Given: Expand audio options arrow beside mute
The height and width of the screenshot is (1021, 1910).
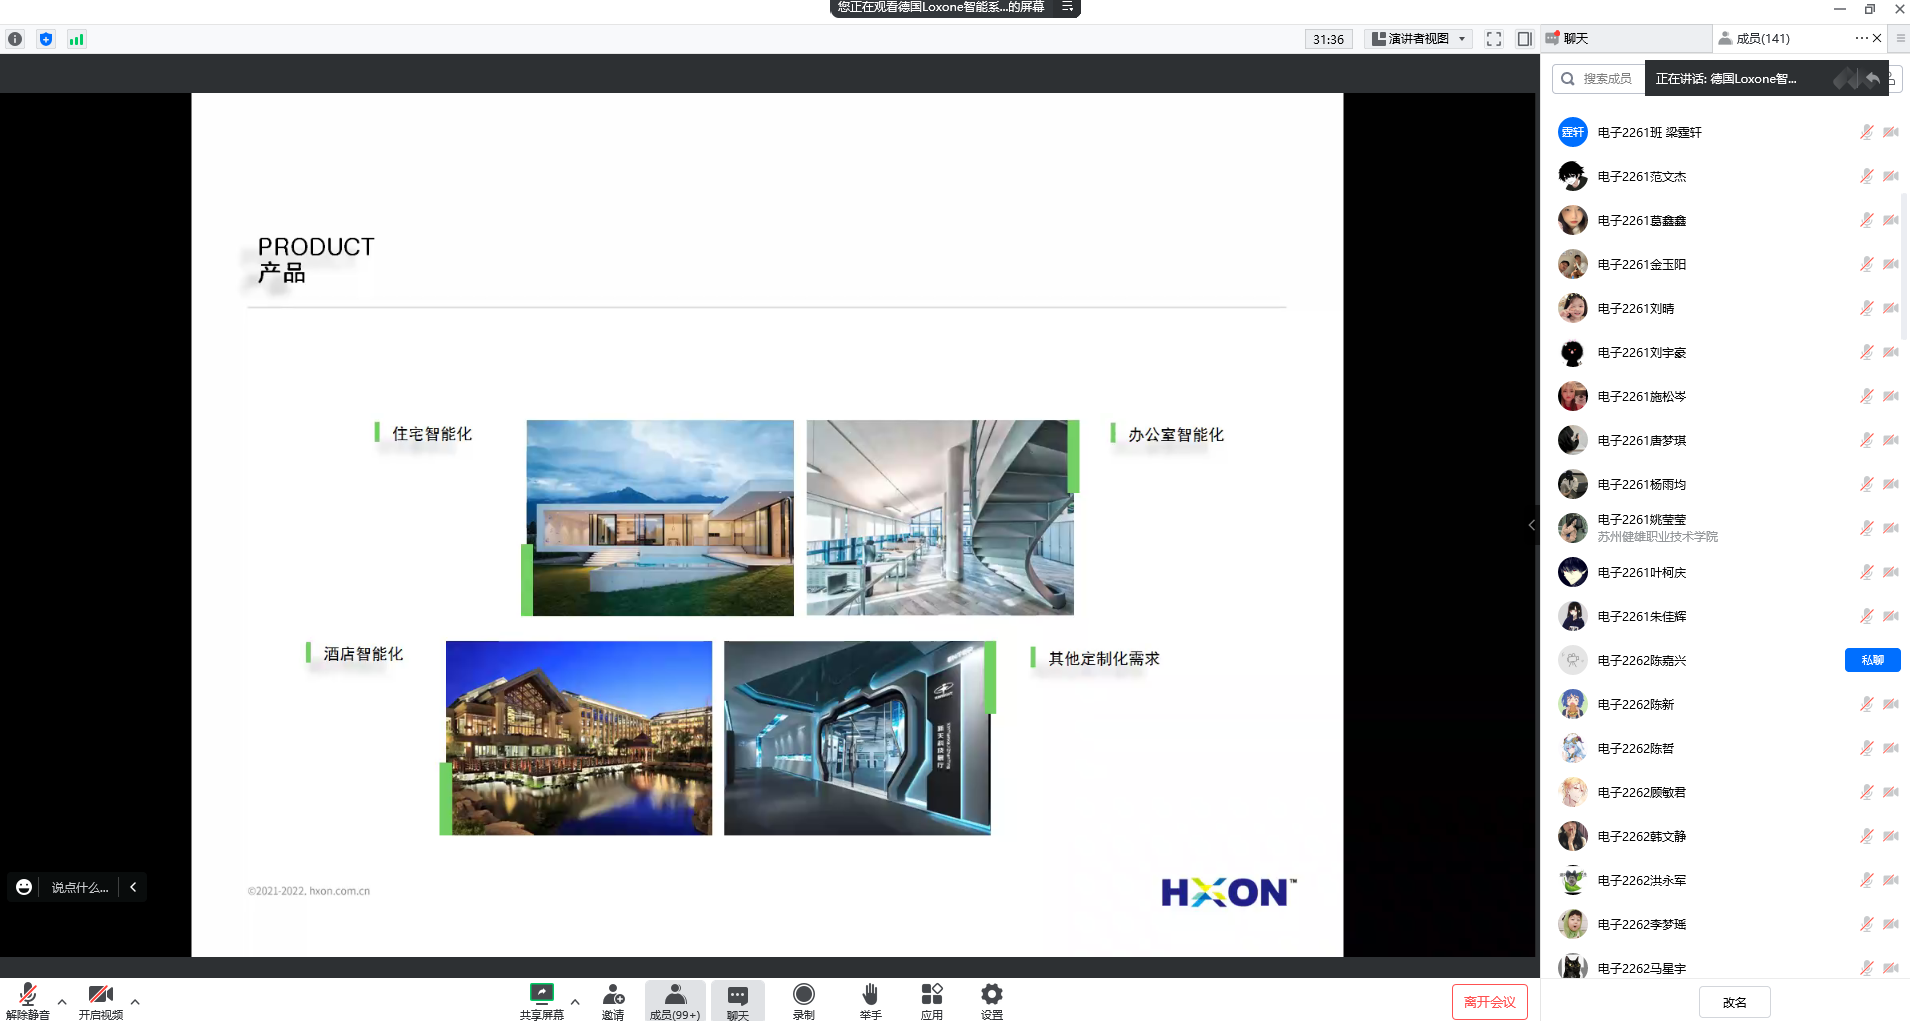Looking at the screenshot, I should click(62, 1001).
